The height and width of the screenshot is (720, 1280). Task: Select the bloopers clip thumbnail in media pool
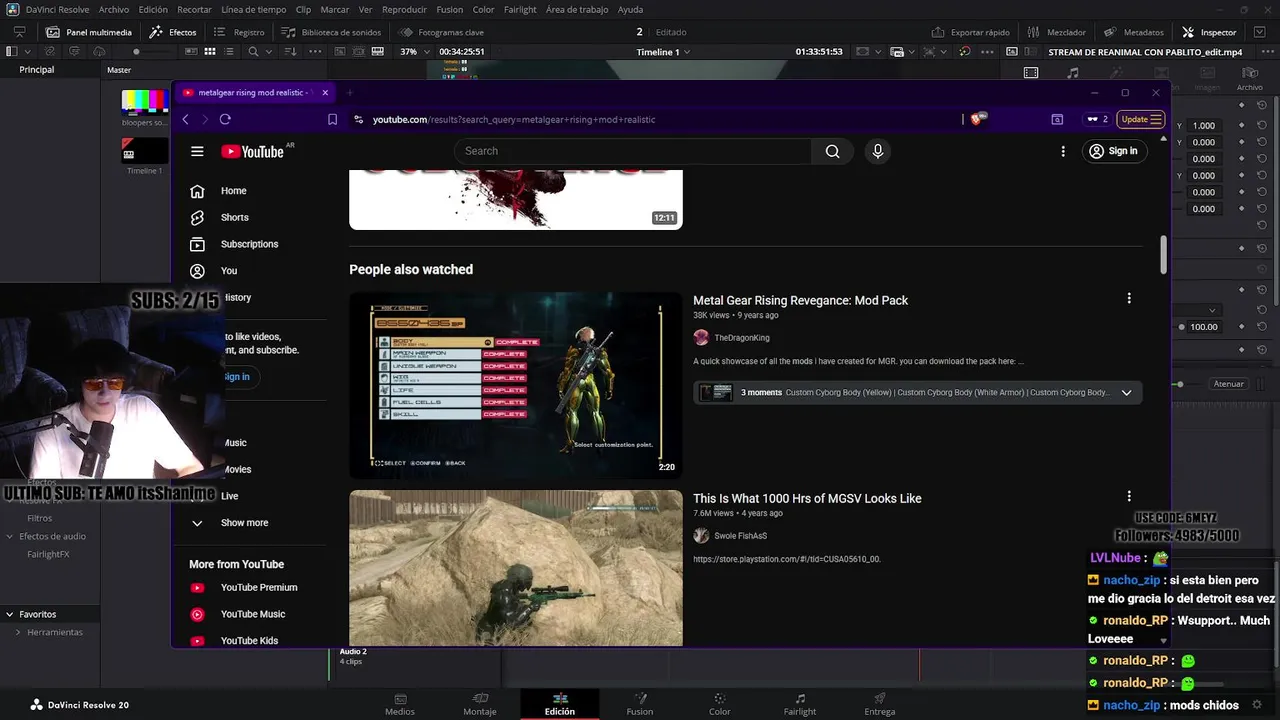point(144,102)
